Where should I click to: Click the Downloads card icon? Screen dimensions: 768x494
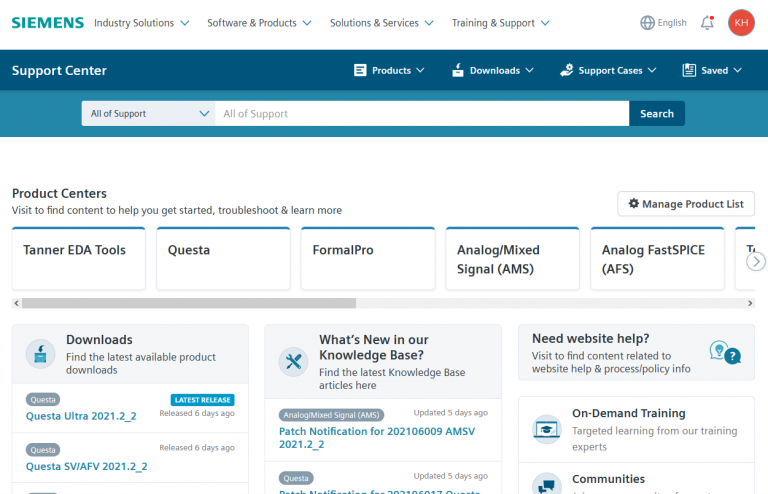[x=40, y=354]
